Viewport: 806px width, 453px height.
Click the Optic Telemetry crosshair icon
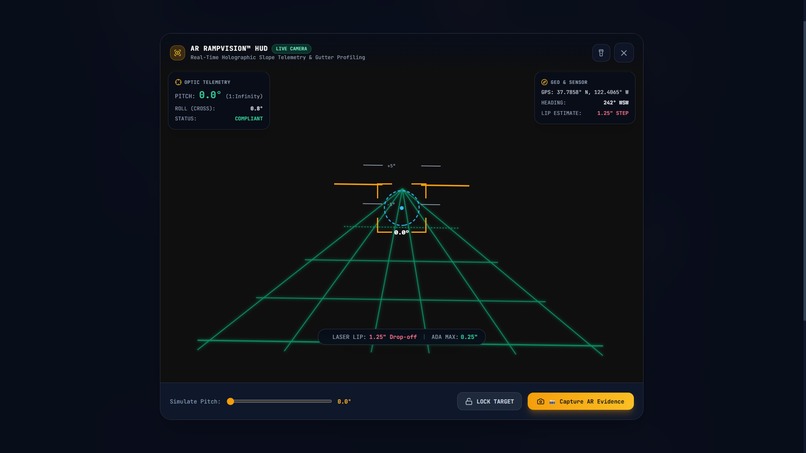178,82
